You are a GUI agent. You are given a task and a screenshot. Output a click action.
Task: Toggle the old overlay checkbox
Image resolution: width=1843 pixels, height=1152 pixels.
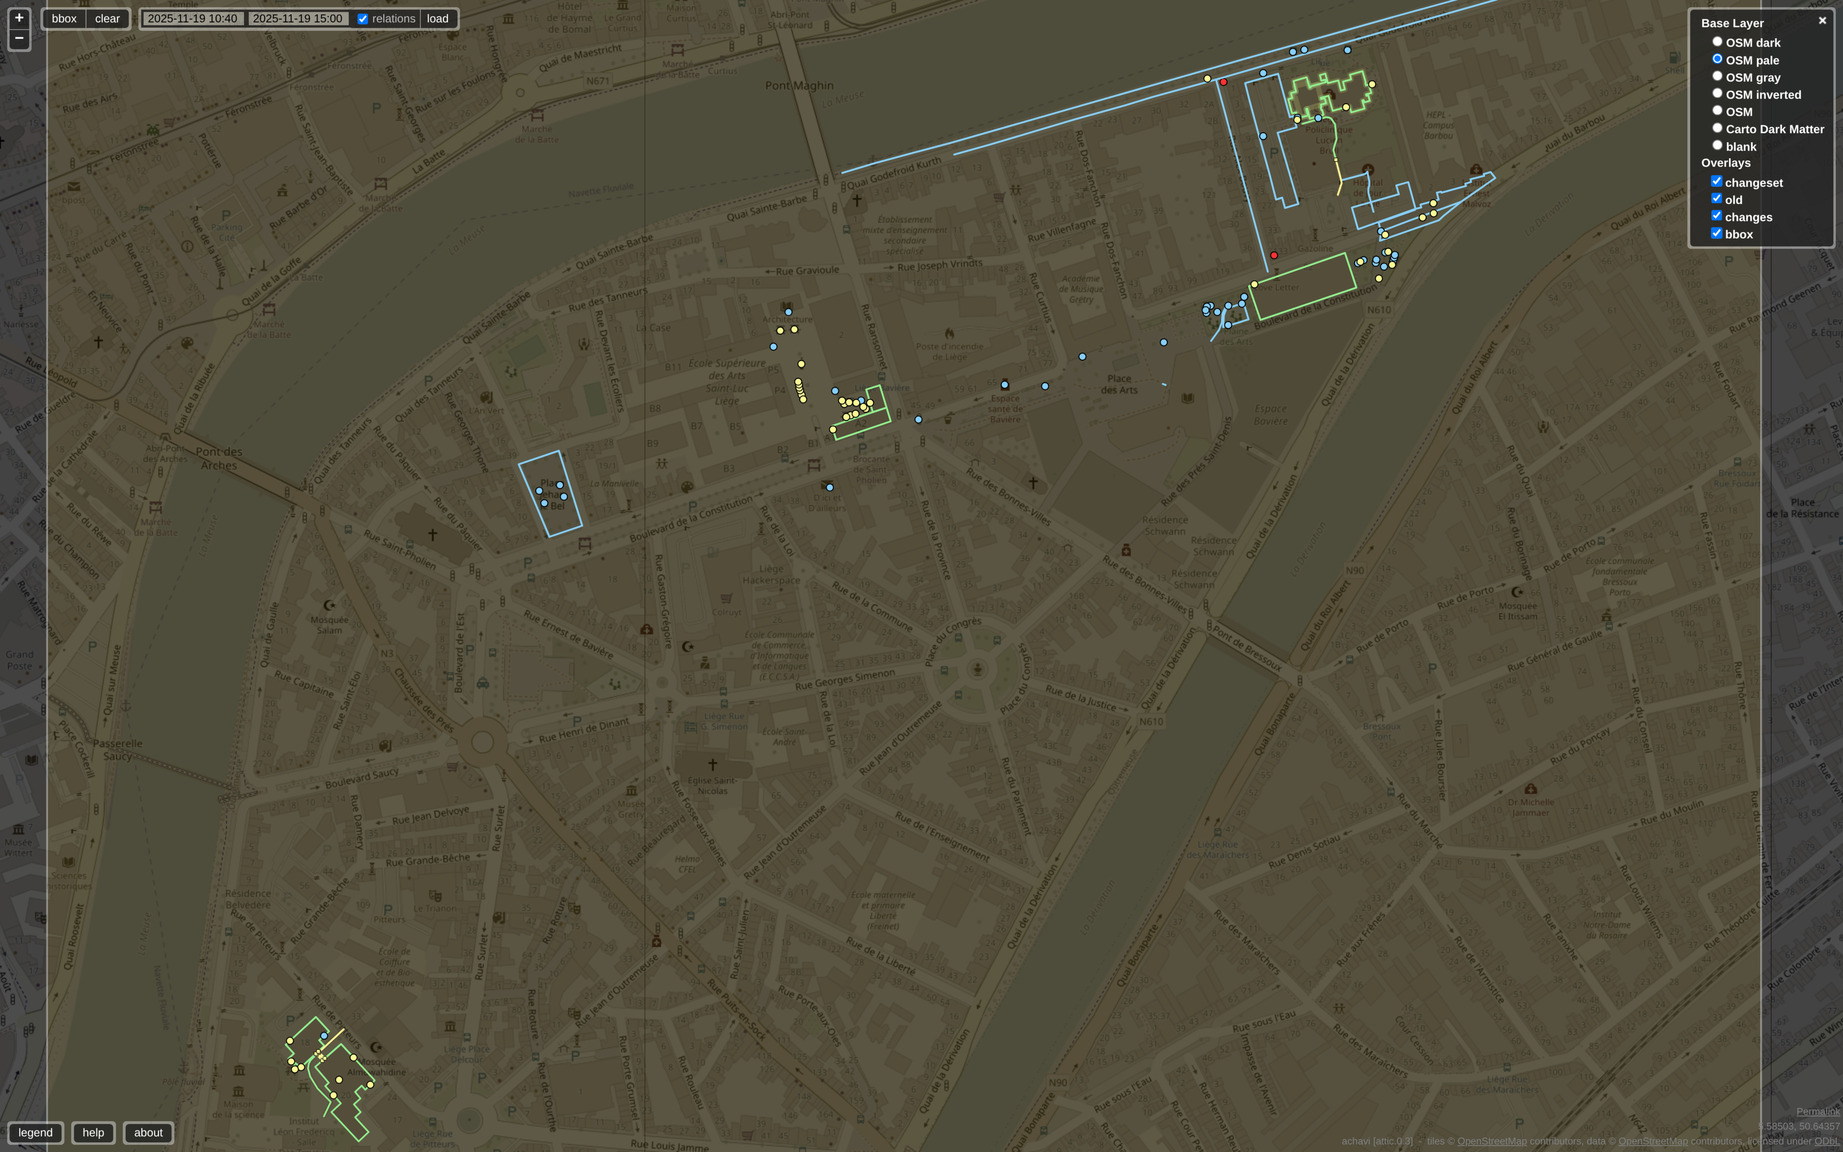point(1717,199)
